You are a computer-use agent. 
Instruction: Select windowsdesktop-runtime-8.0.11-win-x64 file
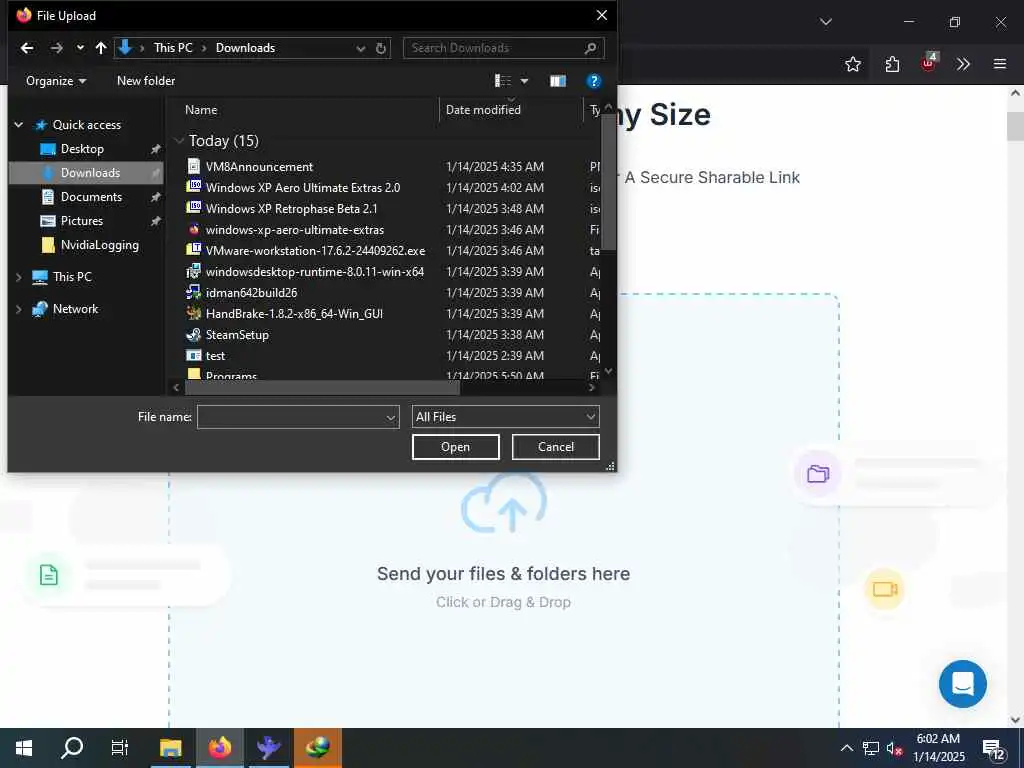click(315, 272)
